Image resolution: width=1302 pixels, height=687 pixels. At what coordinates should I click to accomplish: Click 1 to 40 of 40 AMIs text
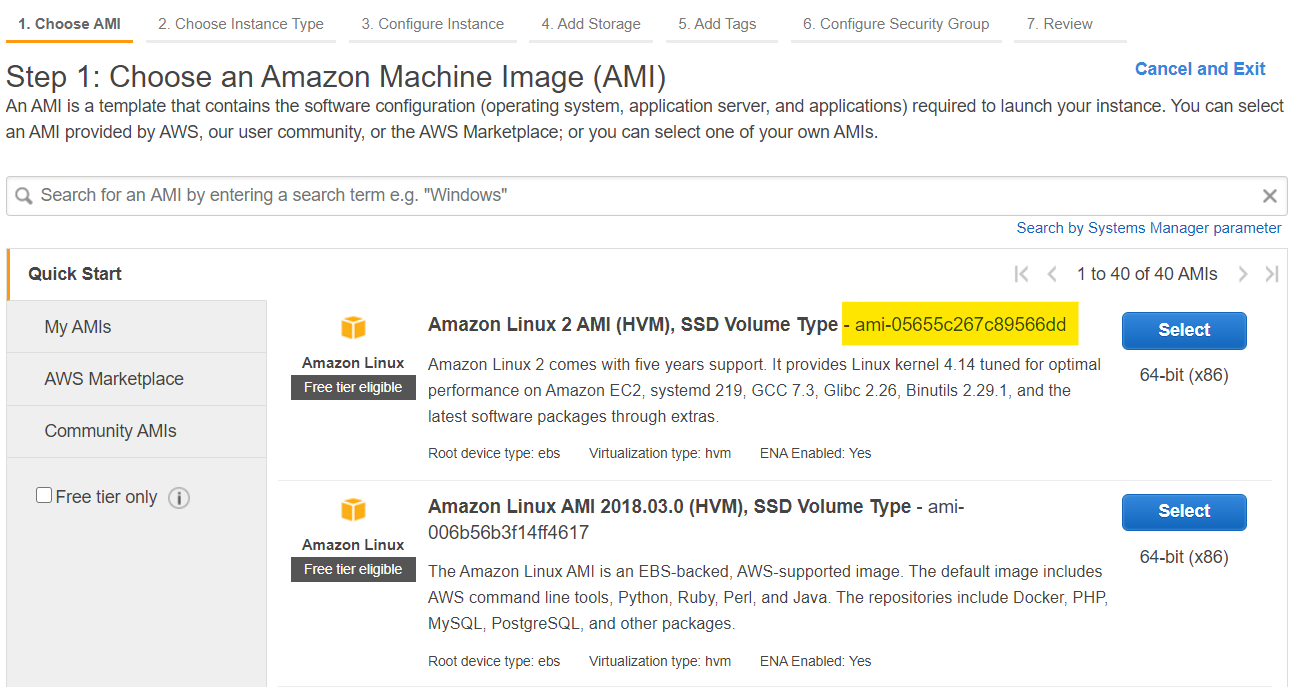coord(1147,274)
